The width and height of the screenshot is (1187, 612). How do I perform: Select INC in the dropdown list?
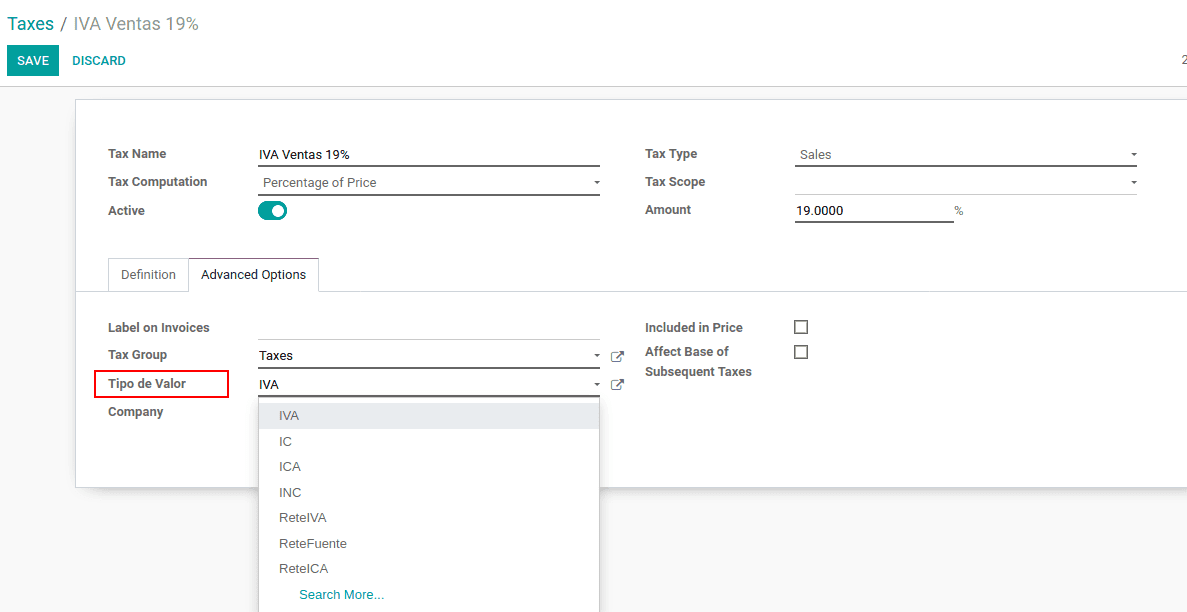tap(428, 492)
